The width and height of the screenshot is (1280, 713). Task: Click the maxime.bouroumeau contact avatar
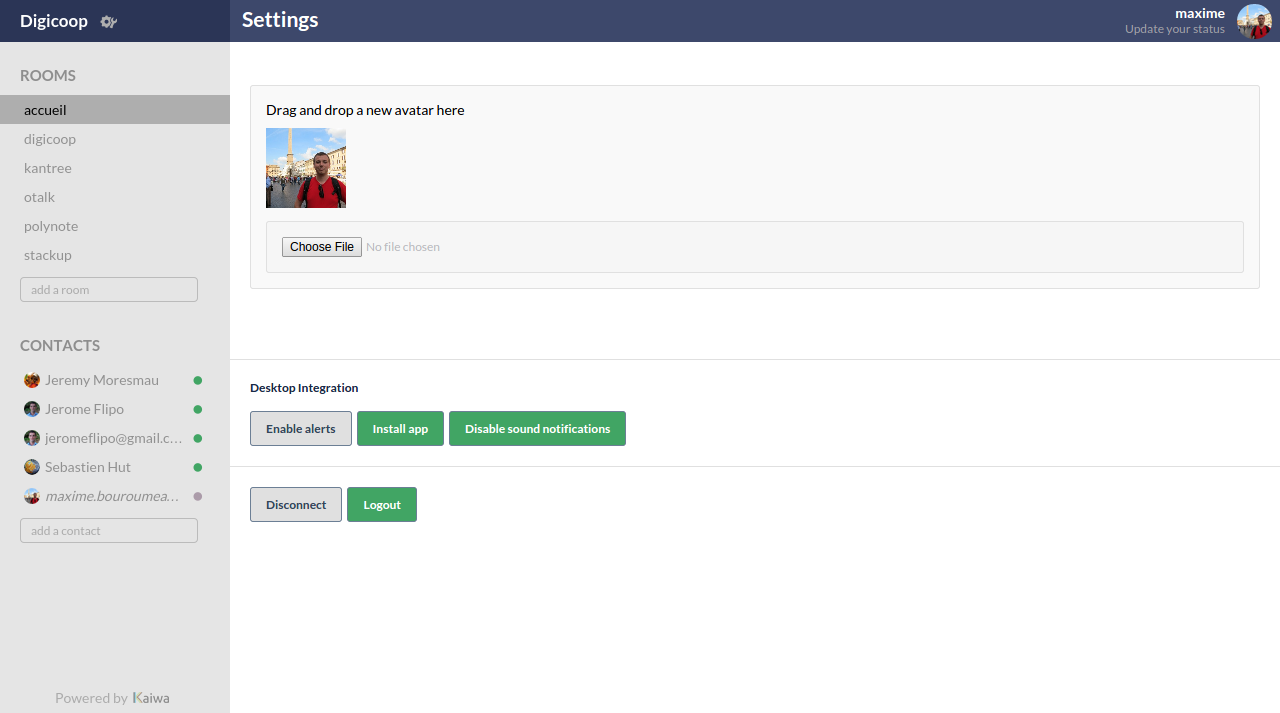click(32, 496)
